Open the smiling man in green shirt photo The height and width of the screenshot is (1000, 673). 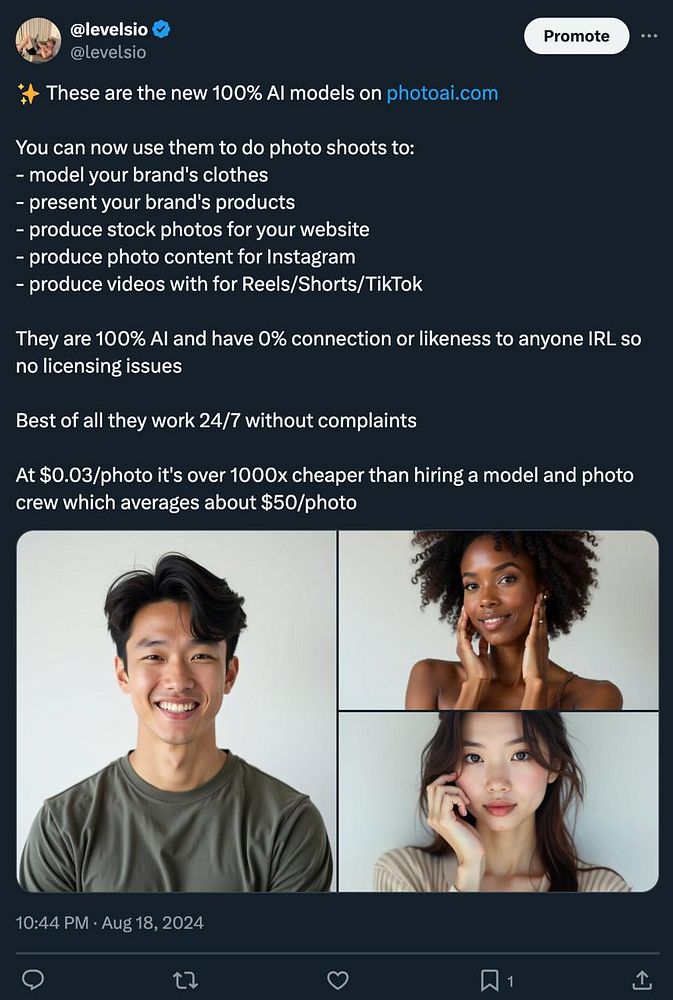click(176, 711)
